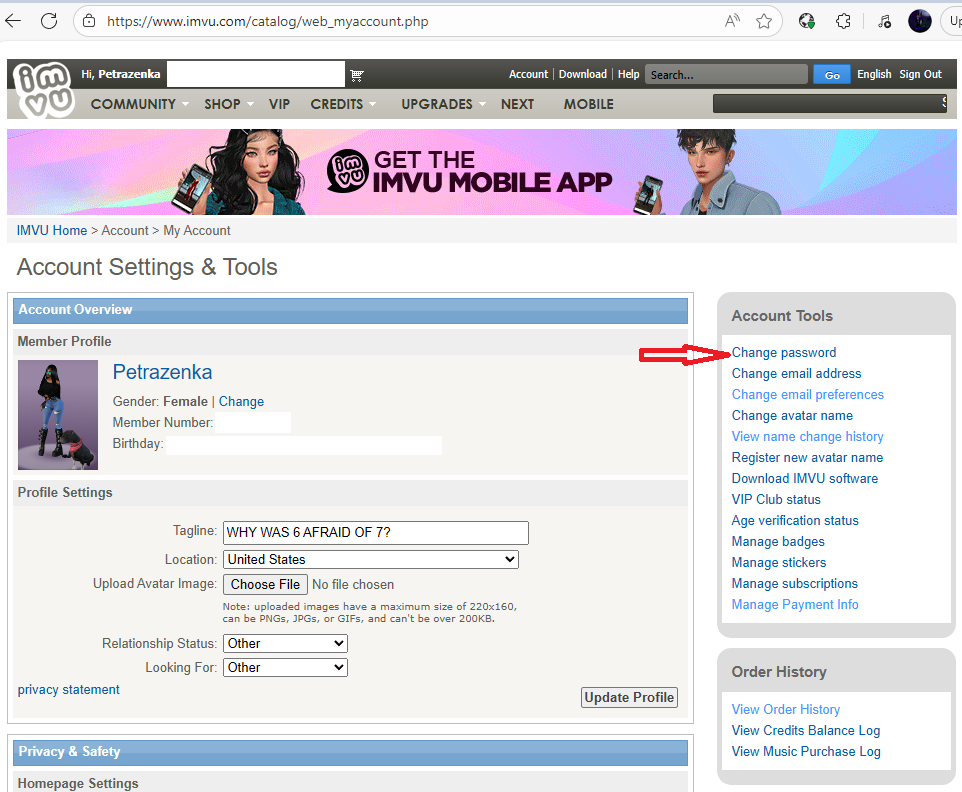This screenshot has width=962, height=792.
Task: Open the favorites list icon in toolbar
Action: pos(884,21)
